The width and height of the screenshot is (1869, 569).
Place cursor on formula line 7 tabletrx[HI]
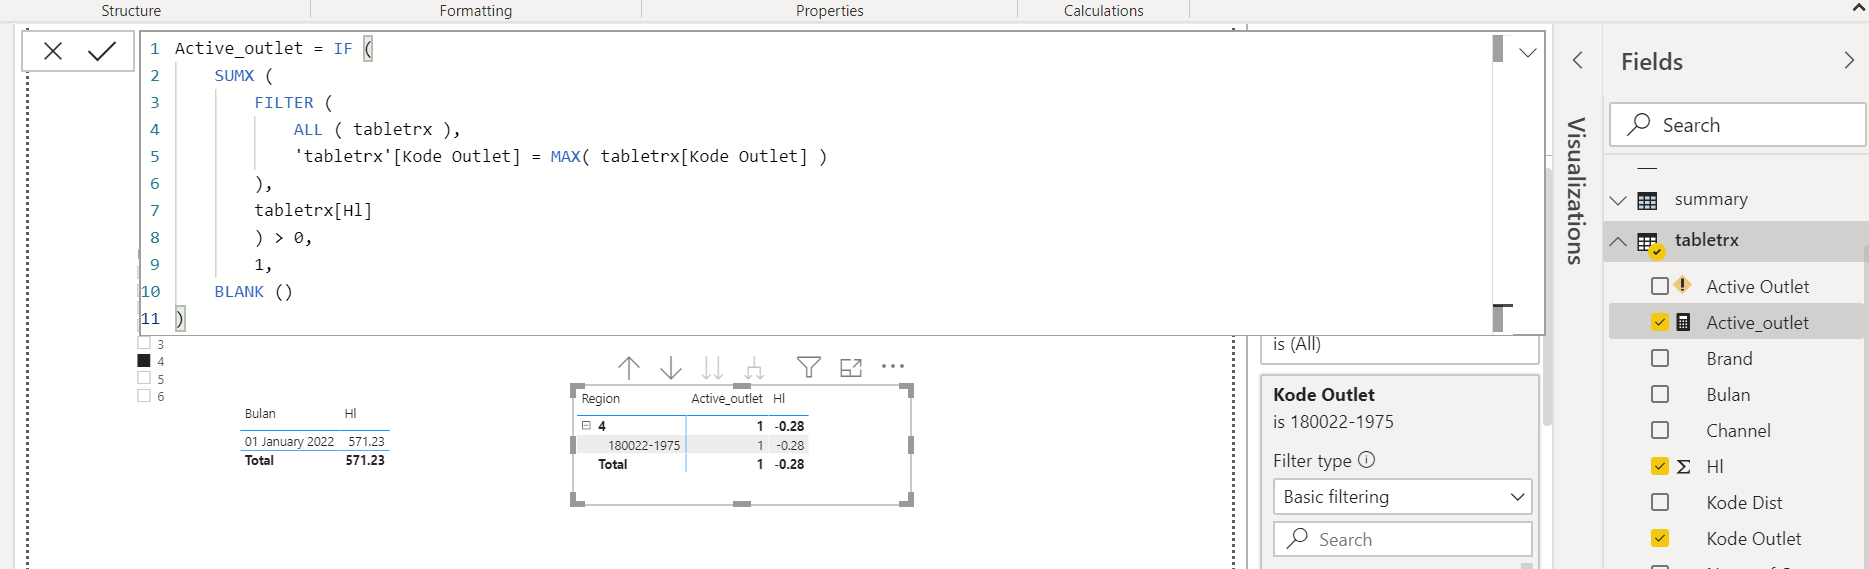coord(313,211)
